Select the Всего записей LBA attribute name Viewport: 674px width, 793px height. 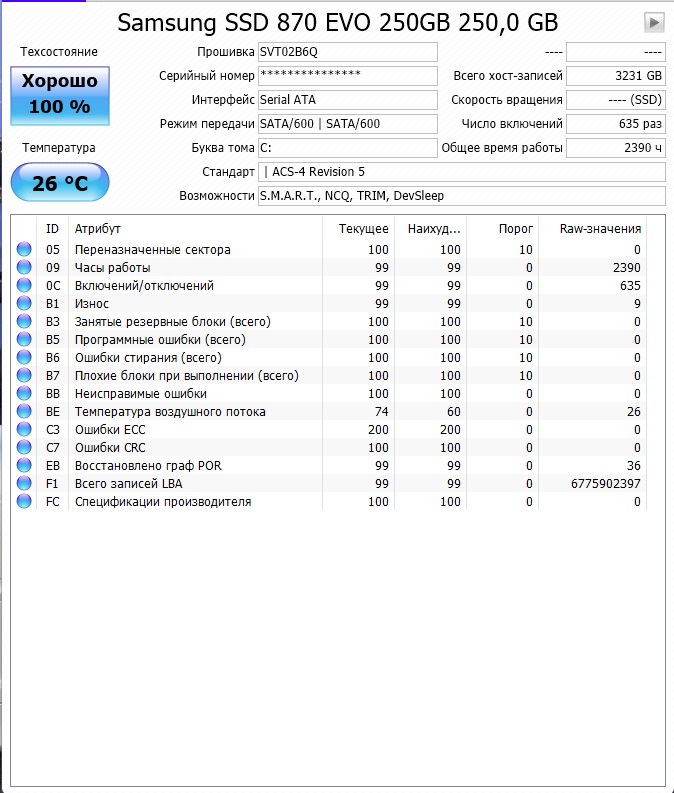(128, 483)
